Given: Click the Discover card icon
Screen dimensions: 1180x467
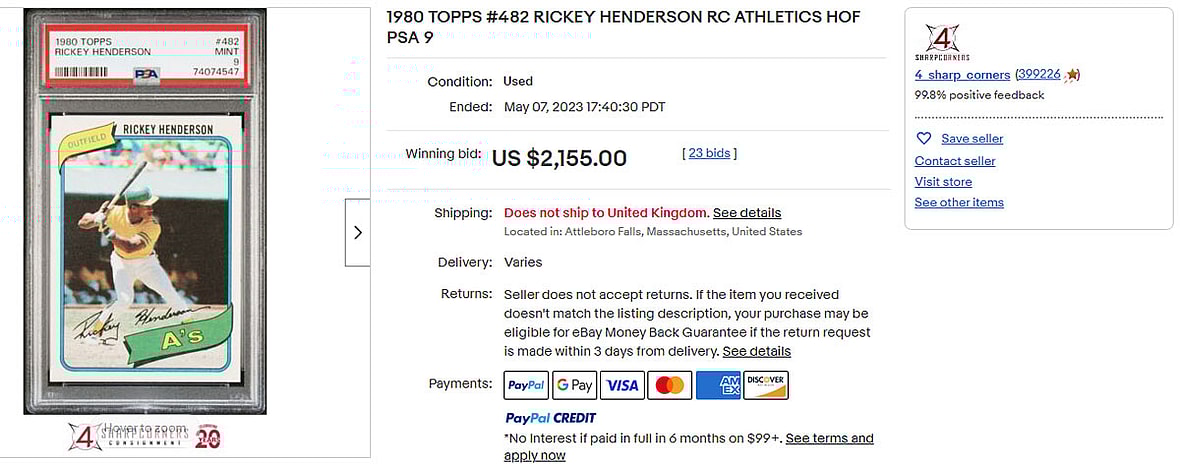Looking at the screenshot, I should pos(766,385).
